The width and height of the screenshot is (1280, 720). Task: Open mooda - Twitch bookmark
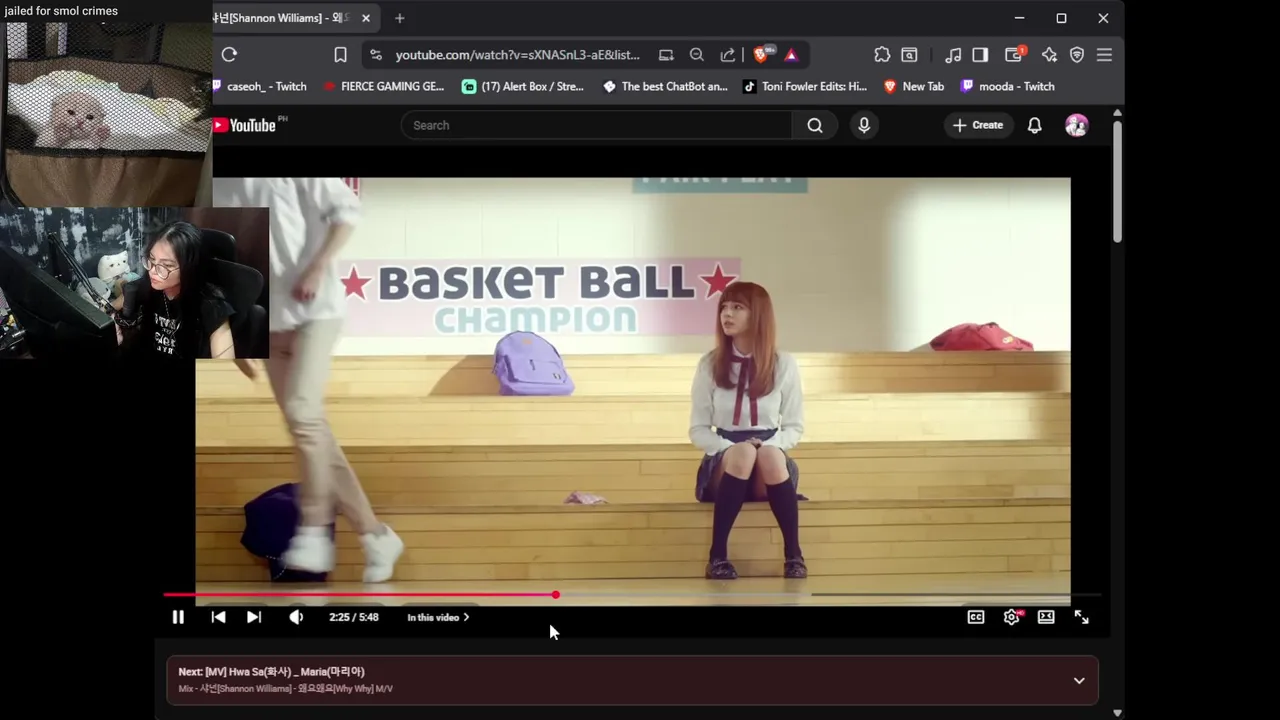tap(1007, 87)
